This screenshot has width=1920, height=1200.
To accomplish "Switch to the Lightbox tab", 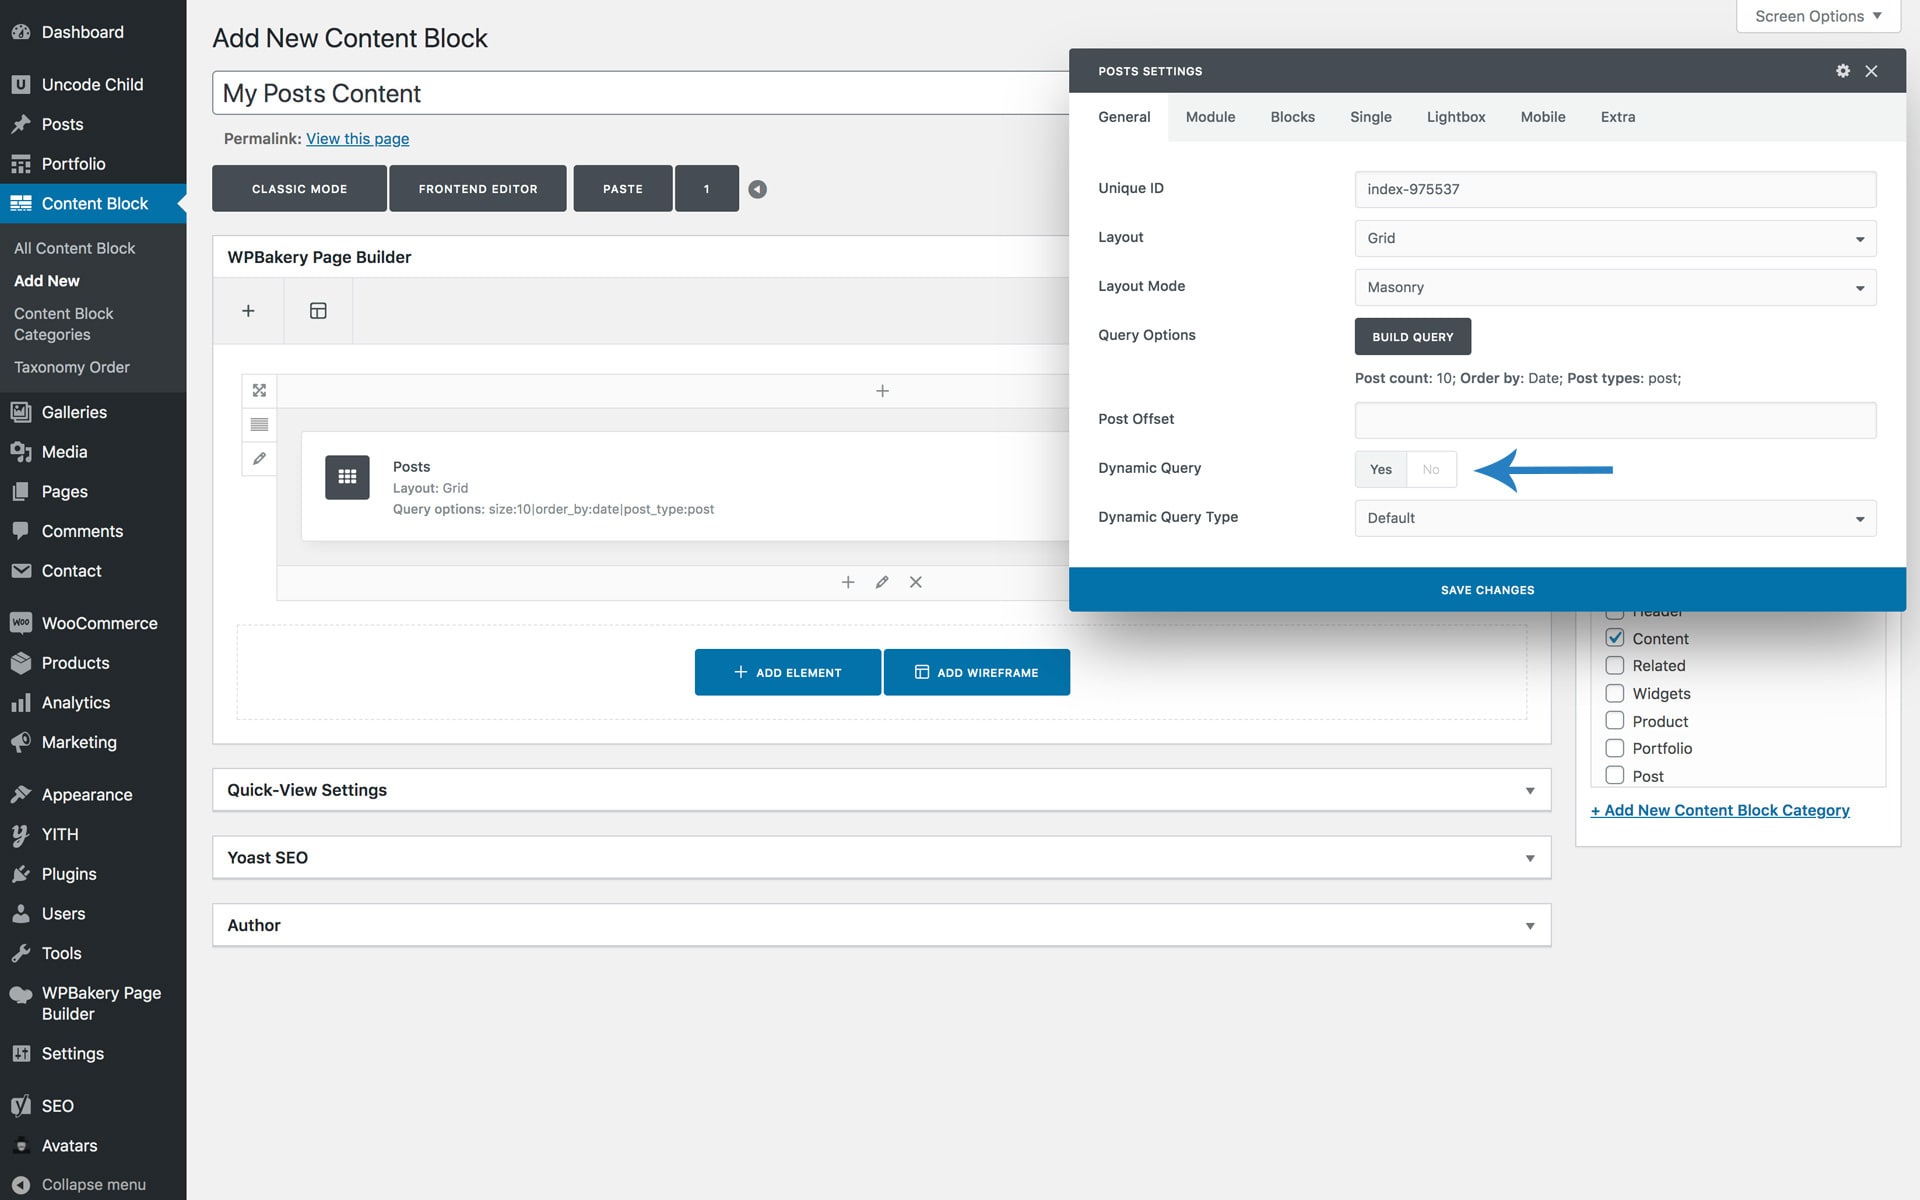I will 1455,117.
